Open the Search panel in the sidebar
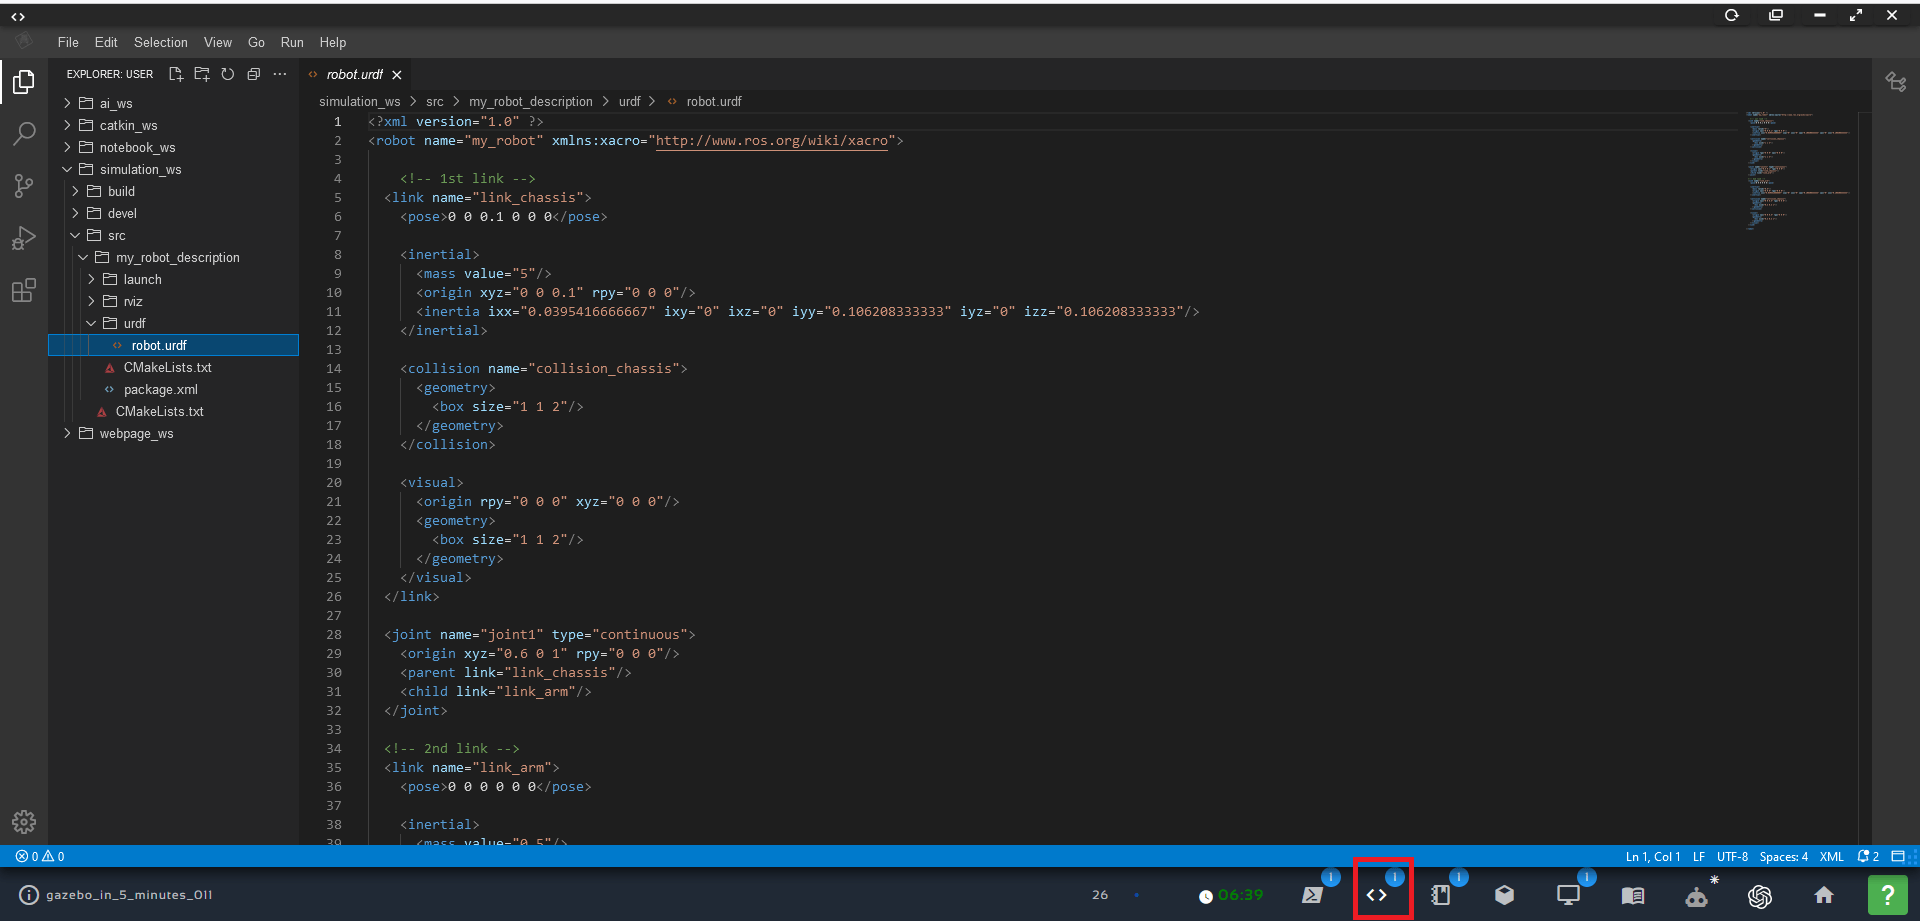The image size is (1920, 921). [23, 133]
